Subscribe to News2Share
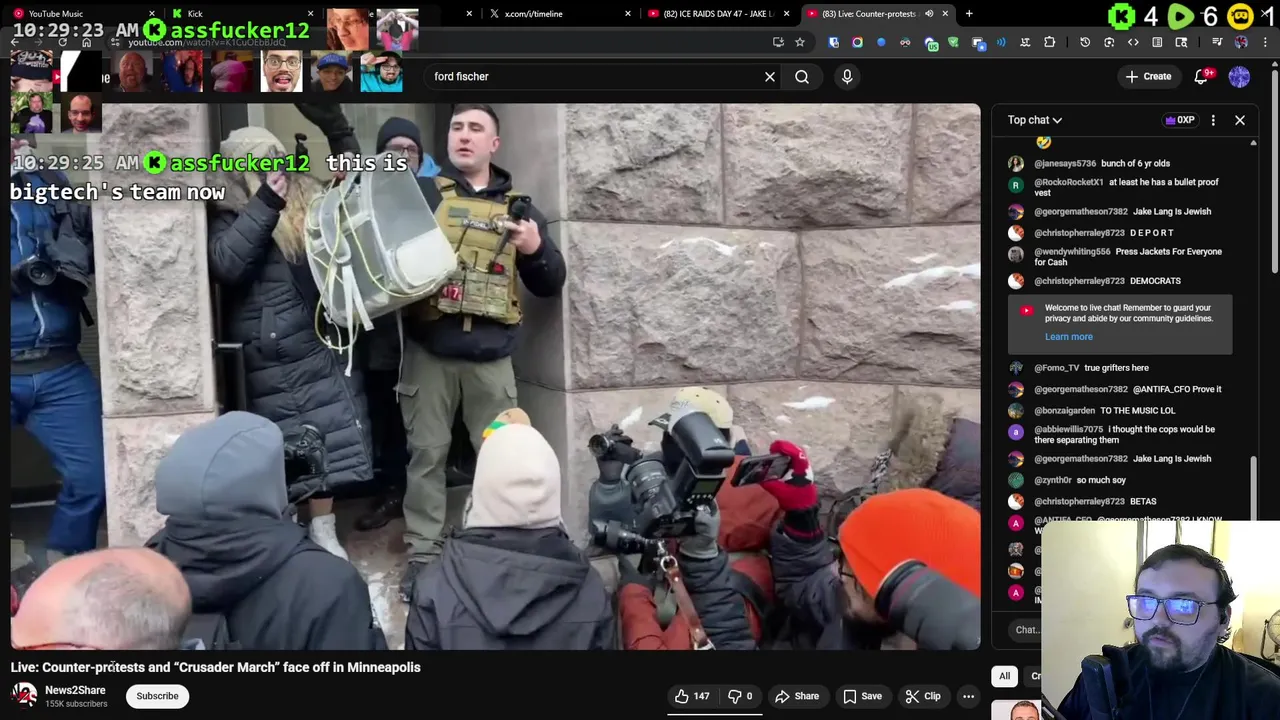The height and width of the screenshot is (720, 1280). [x=157, y=696]
